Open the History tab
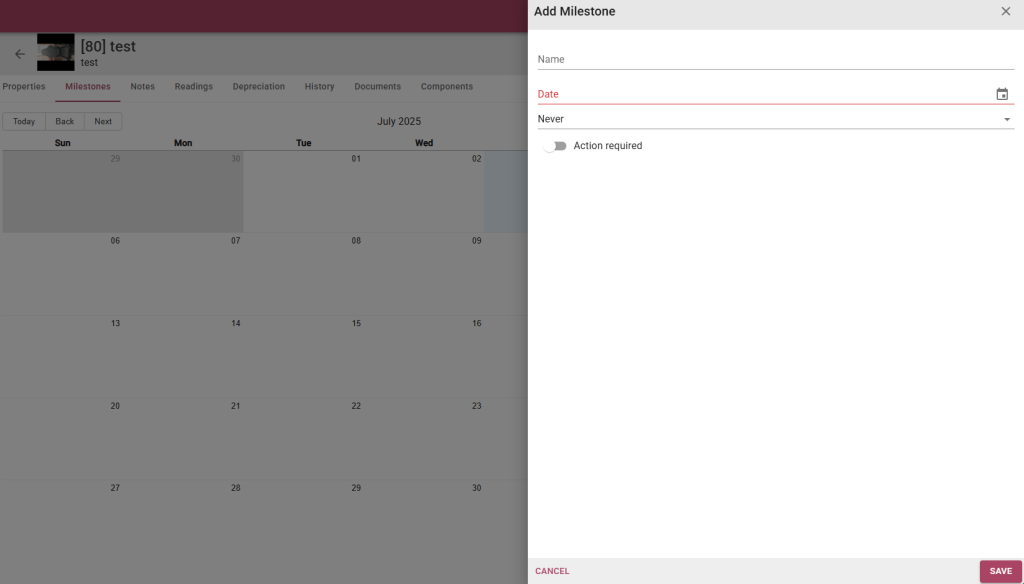1024x584 pixels. pyautogui.click(x=319, y=86)
